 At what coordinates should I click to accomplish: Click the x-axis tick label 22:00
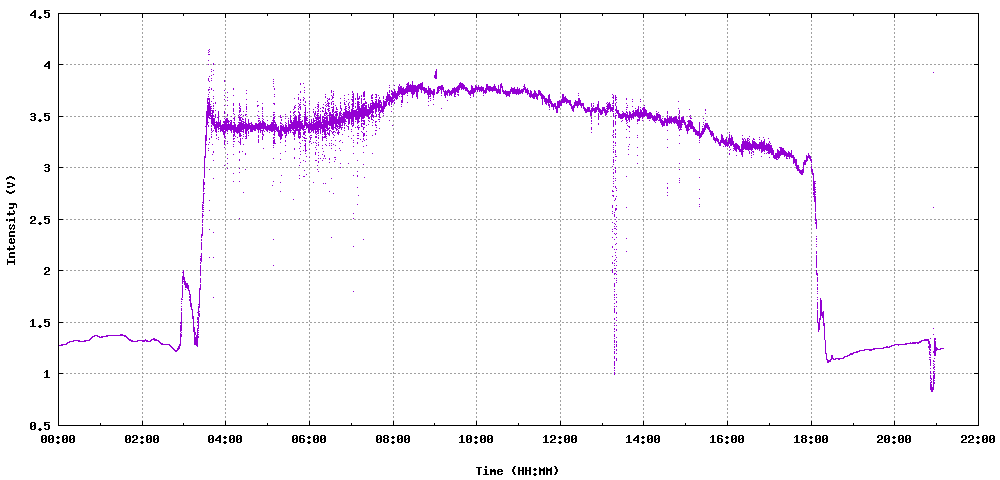click(978, 439)
